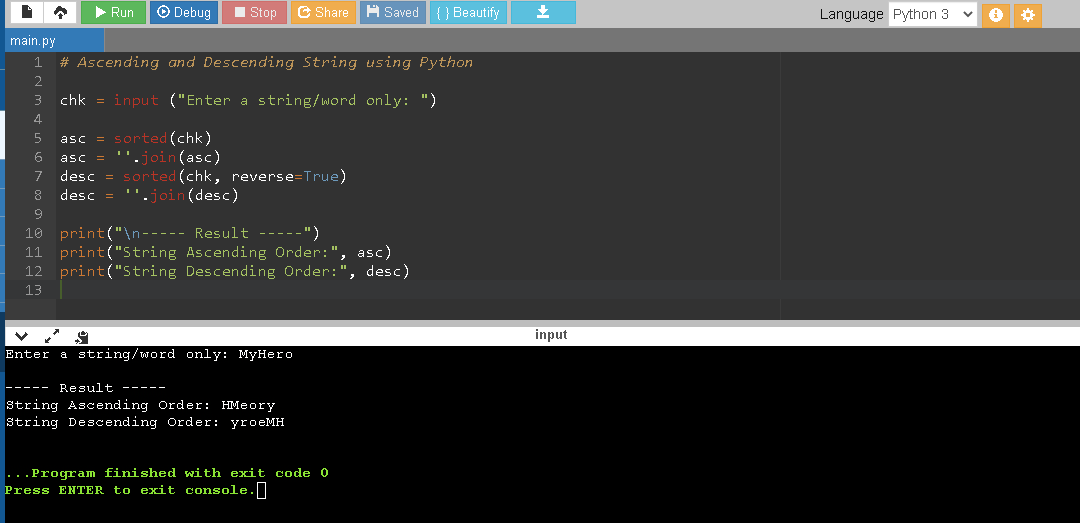Click console output '----- Result -----'
The width and height of the screenshot is (1080, 523).
coord(85,388)
